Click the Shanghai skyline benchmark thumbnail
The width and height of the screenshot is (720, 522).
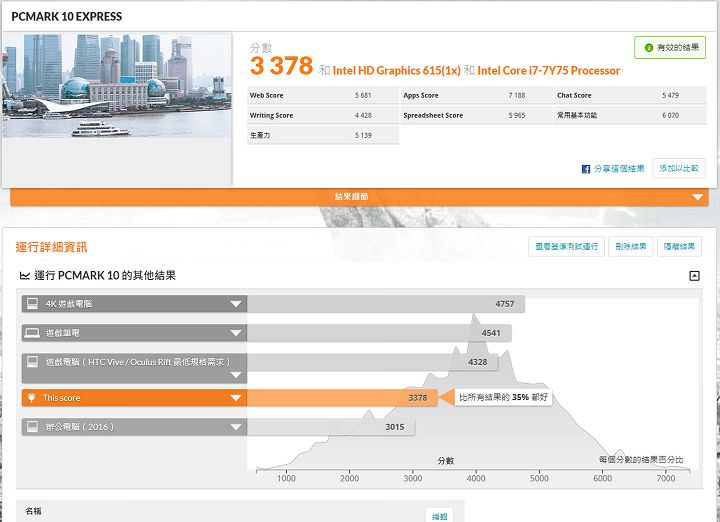tap(117, 87)
